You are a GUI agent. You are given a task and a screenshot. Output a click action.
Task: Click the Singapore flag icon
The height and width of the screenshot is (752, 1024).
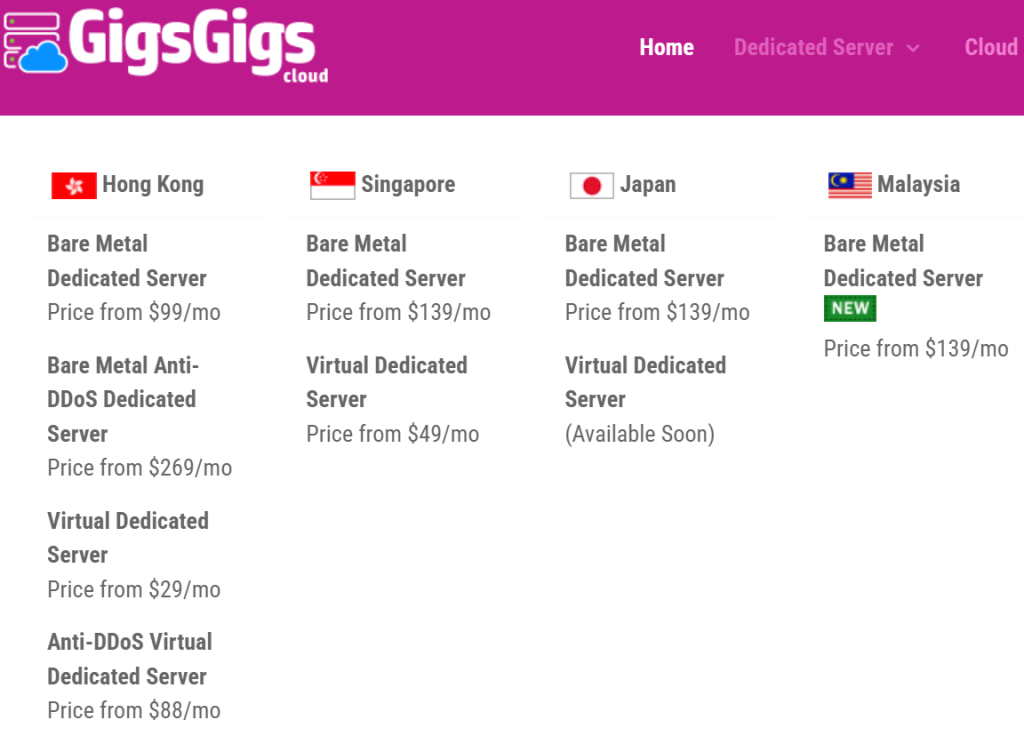[x=332, y=185]
